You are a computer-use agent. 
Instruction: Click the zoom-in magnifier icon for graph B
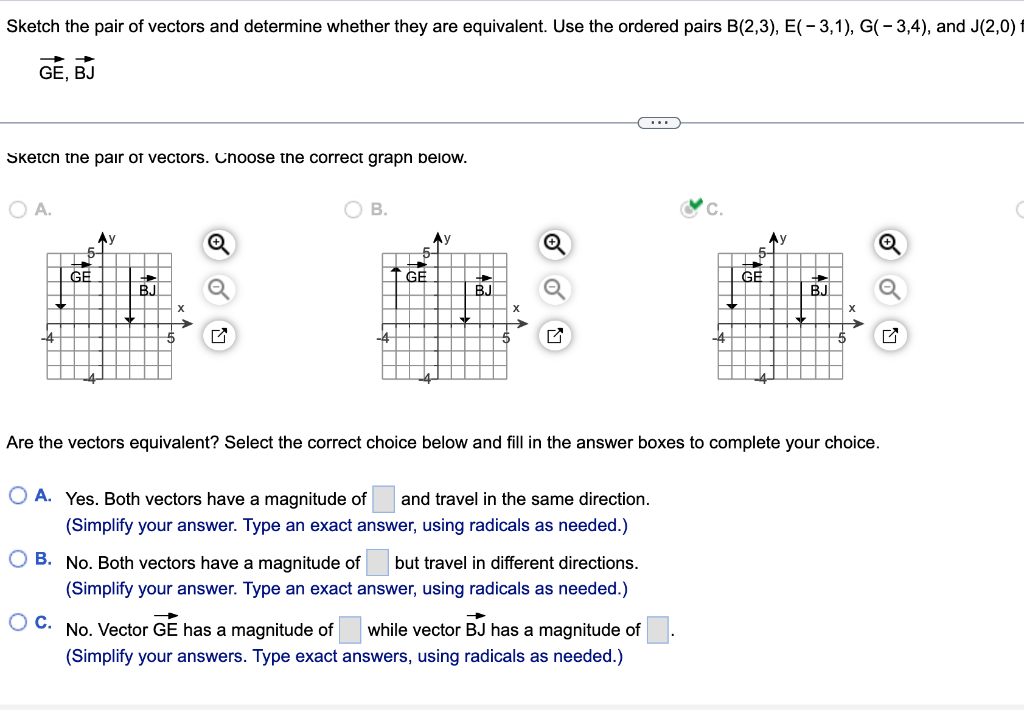(554, 244)
